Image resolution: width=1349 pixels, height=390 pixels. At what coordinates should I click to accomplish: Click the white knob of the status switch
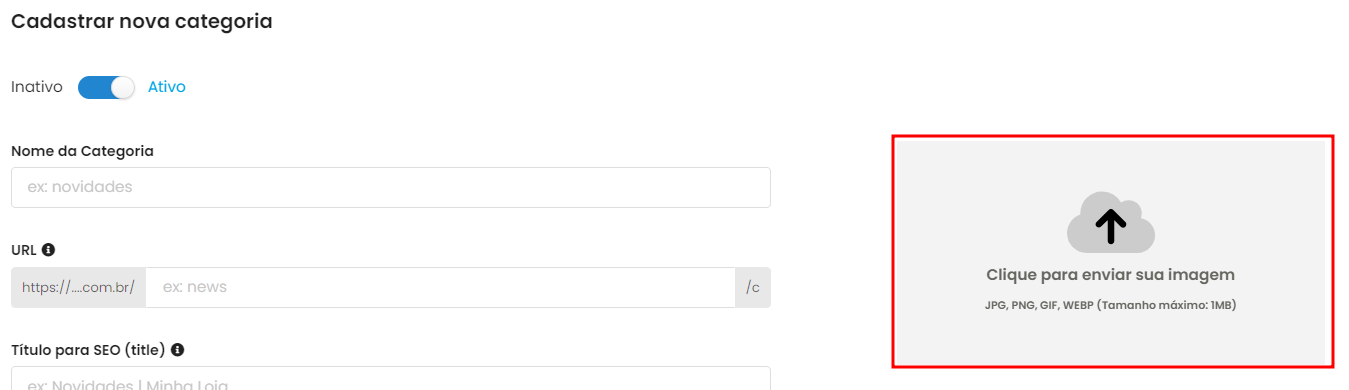click(x=122, y=87)
